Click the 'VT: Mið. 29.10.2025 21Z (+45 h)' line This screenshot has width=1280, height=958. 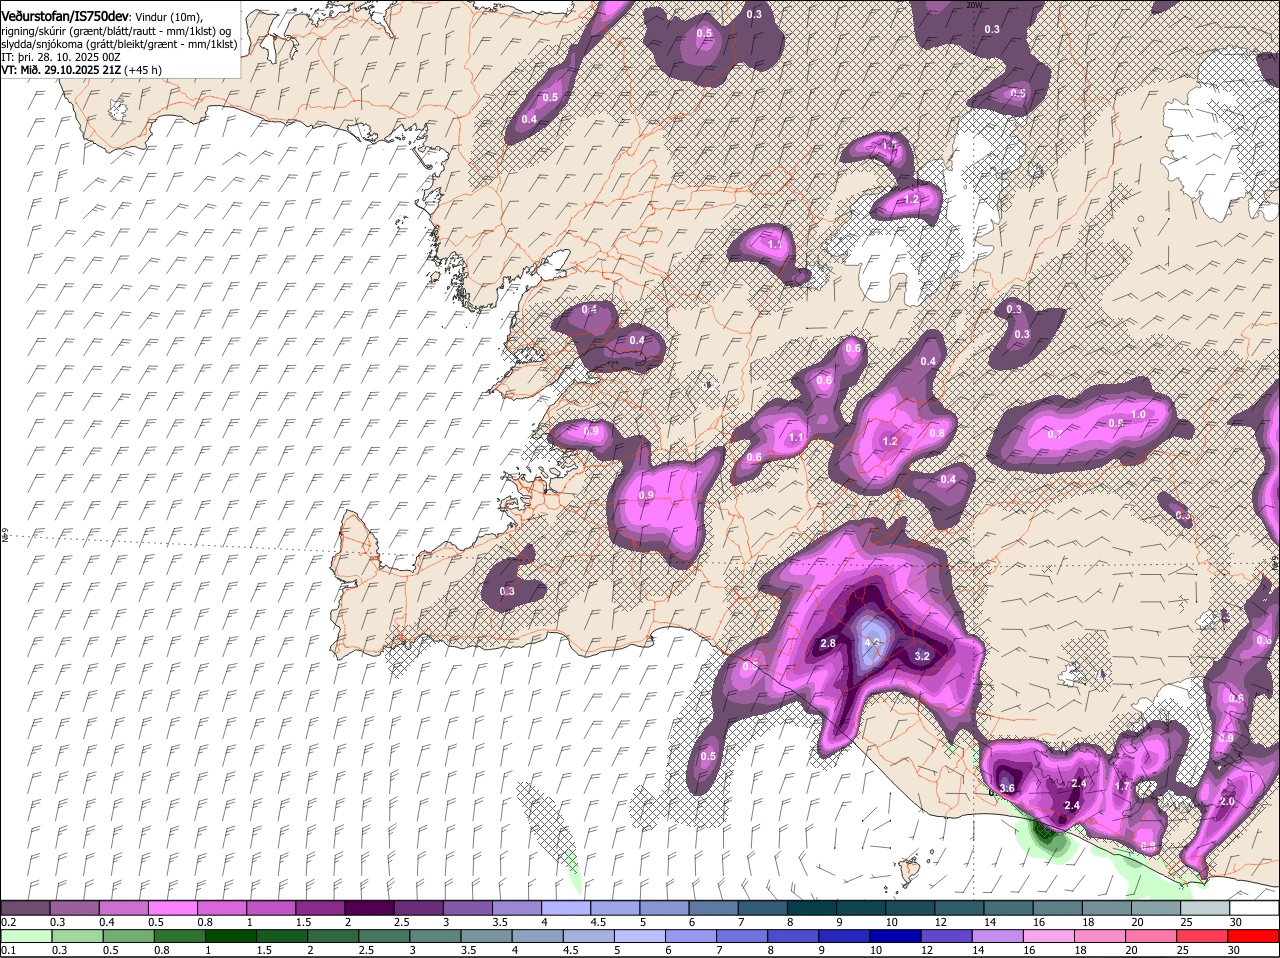[x=82, y=70]
